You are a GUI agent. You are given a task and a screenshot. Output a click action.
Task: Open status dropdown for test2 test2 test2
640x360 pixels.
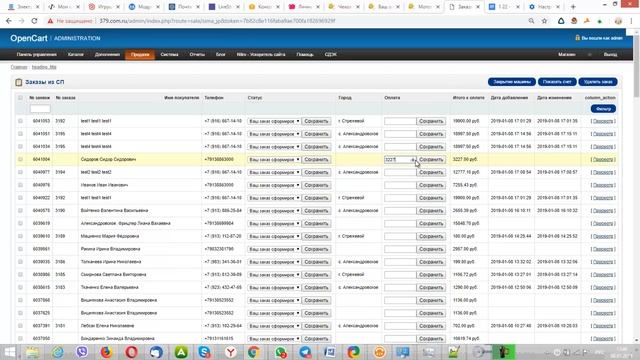[x=274, y=172]
